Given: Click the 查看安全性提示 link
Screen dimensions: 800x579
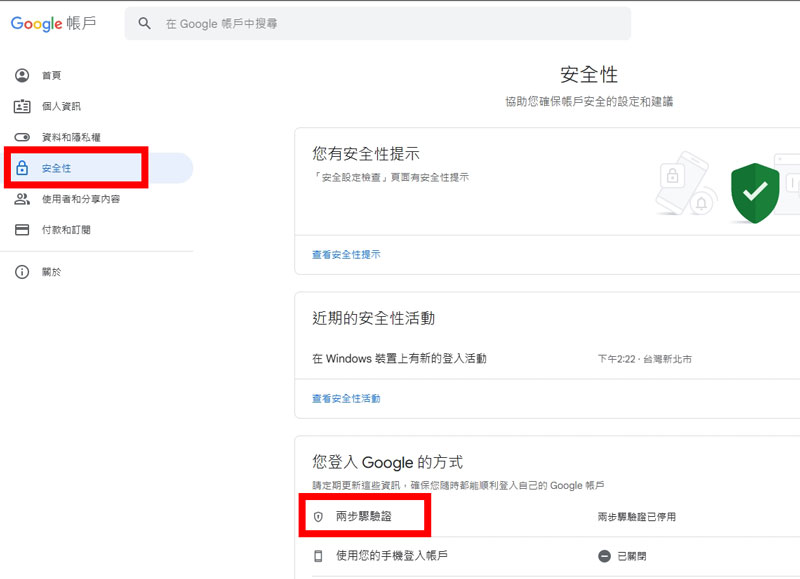Looking at the screenshot, I should 346,255.
